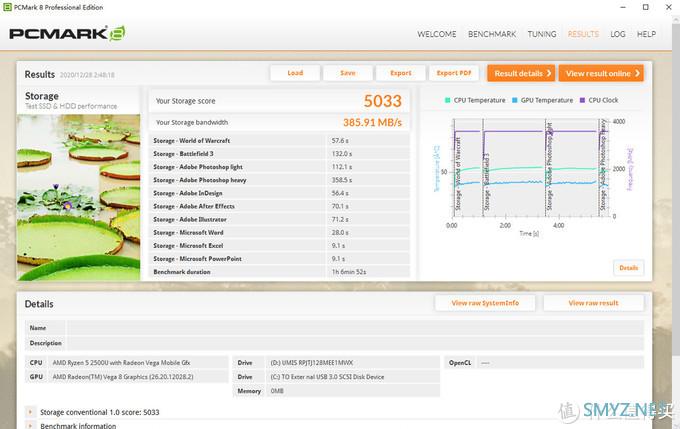Viewport: 680px width, 429px height.
Task: Select Storage - Microsoft Word row
Action: (x=280, y=233)
